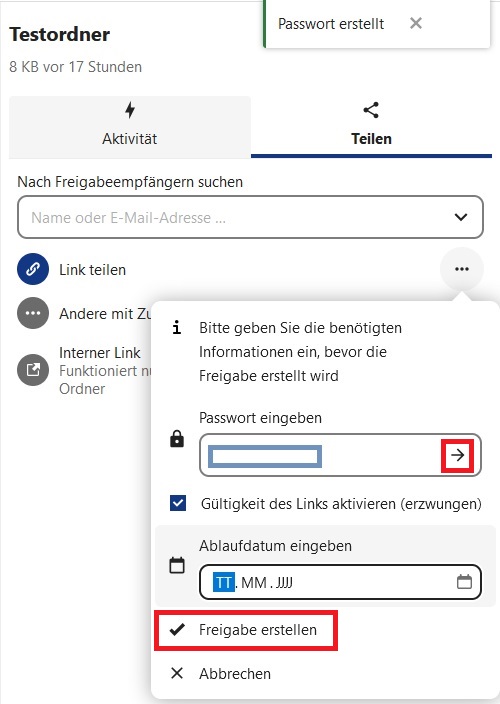Viewport: 500px width, 704px height.
Task: Click the grey Andere mit Zugriff icon
Action: [x=33, y=313]
